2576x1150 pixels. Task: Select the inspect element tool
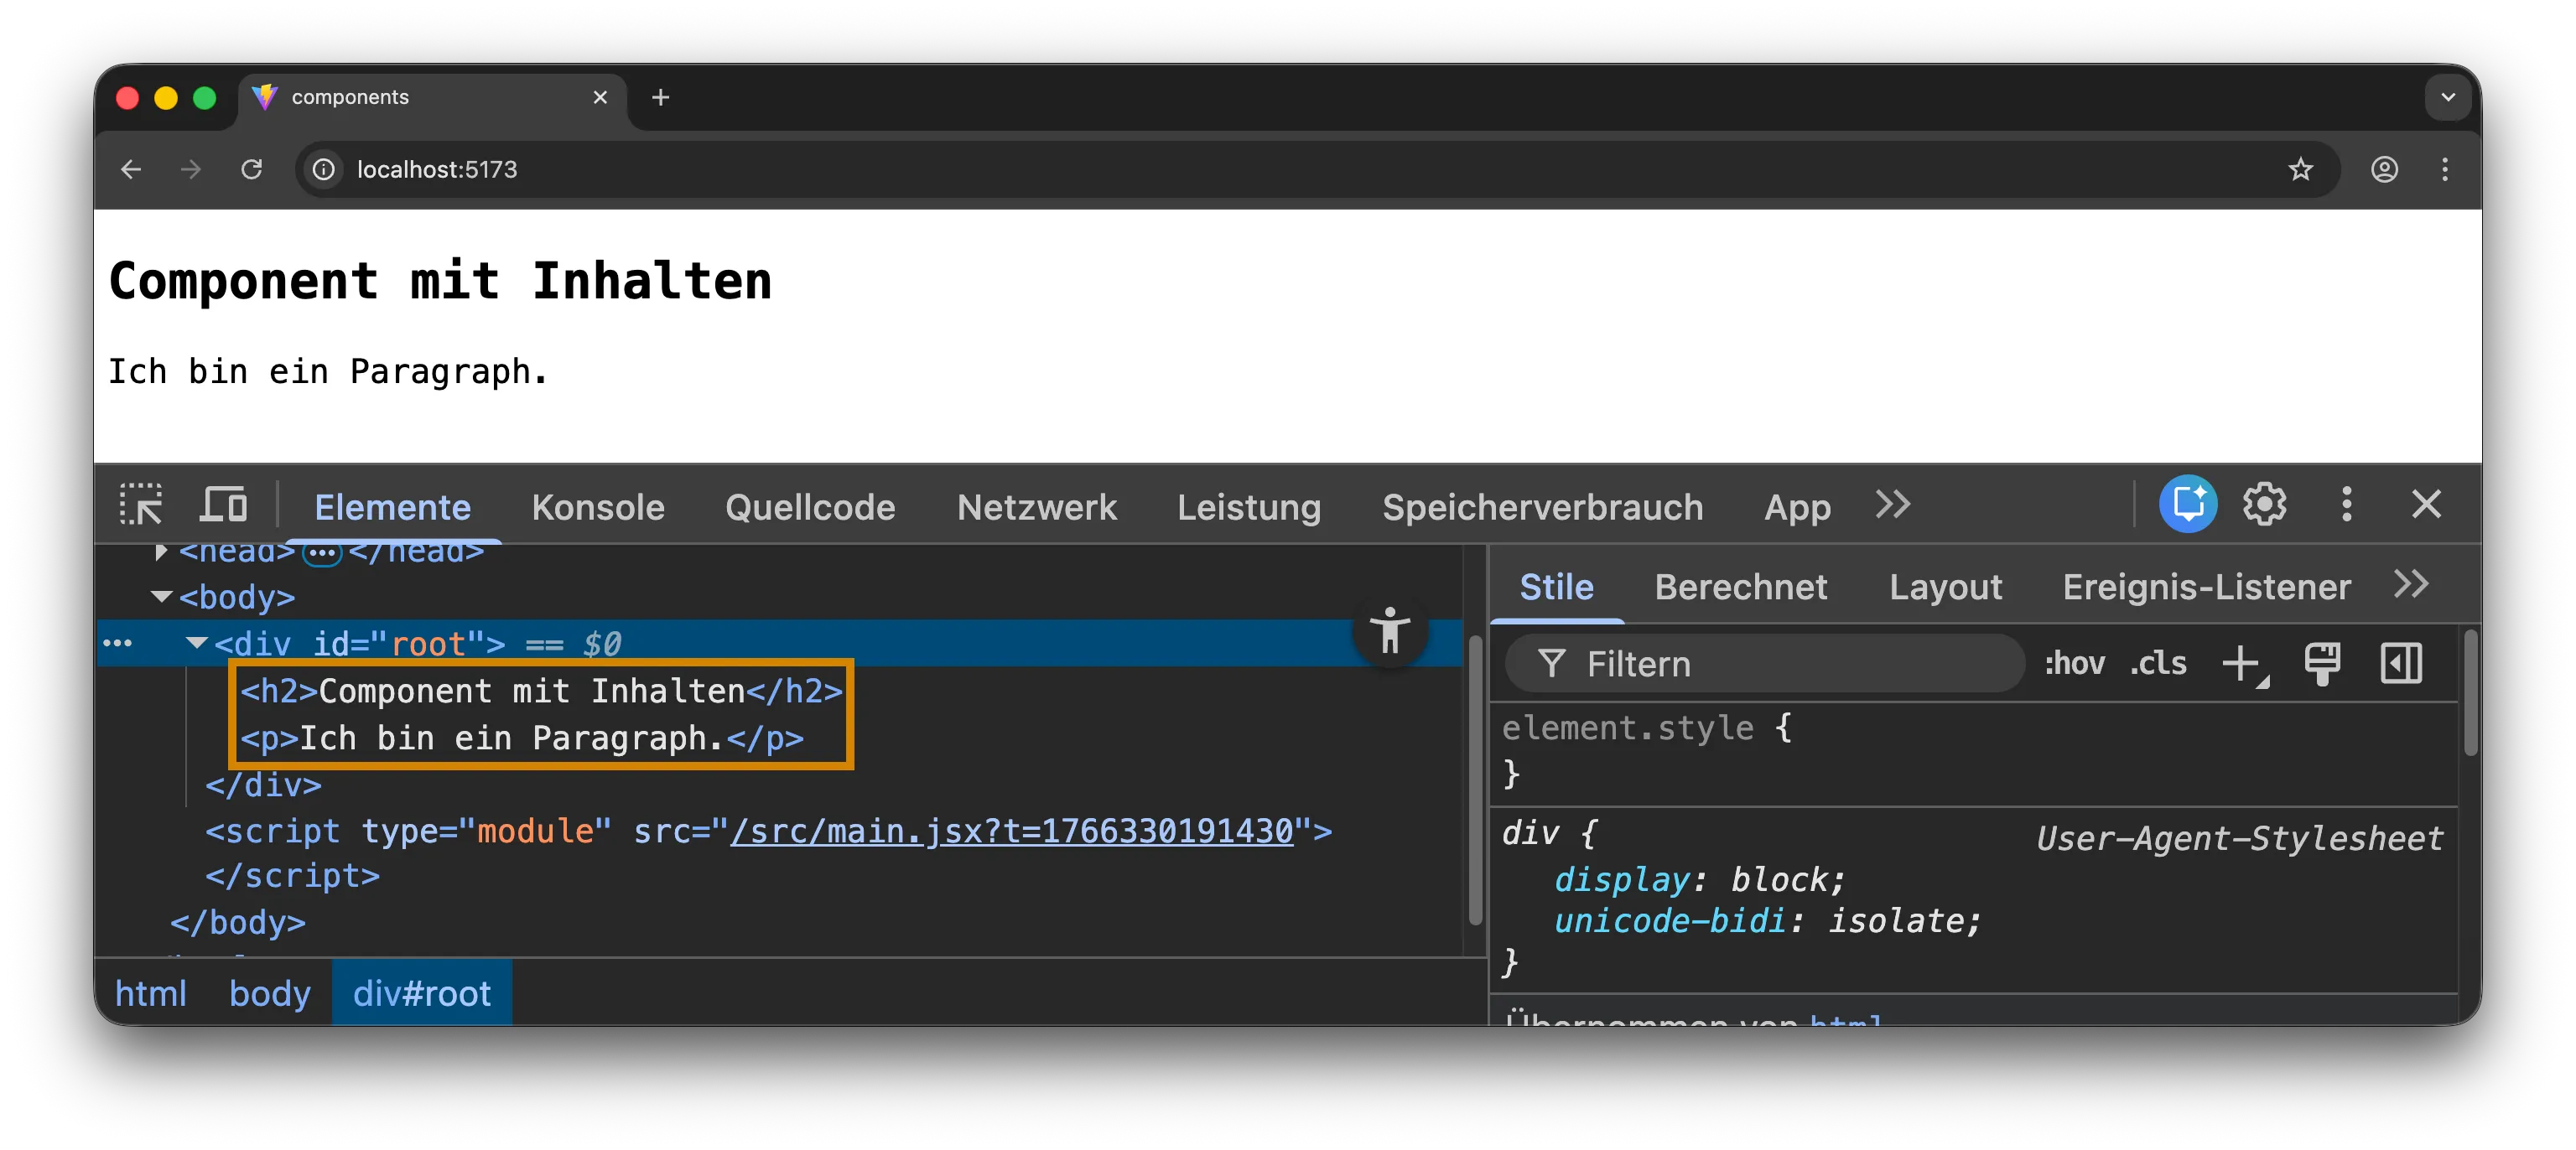[x=142, y=505]
